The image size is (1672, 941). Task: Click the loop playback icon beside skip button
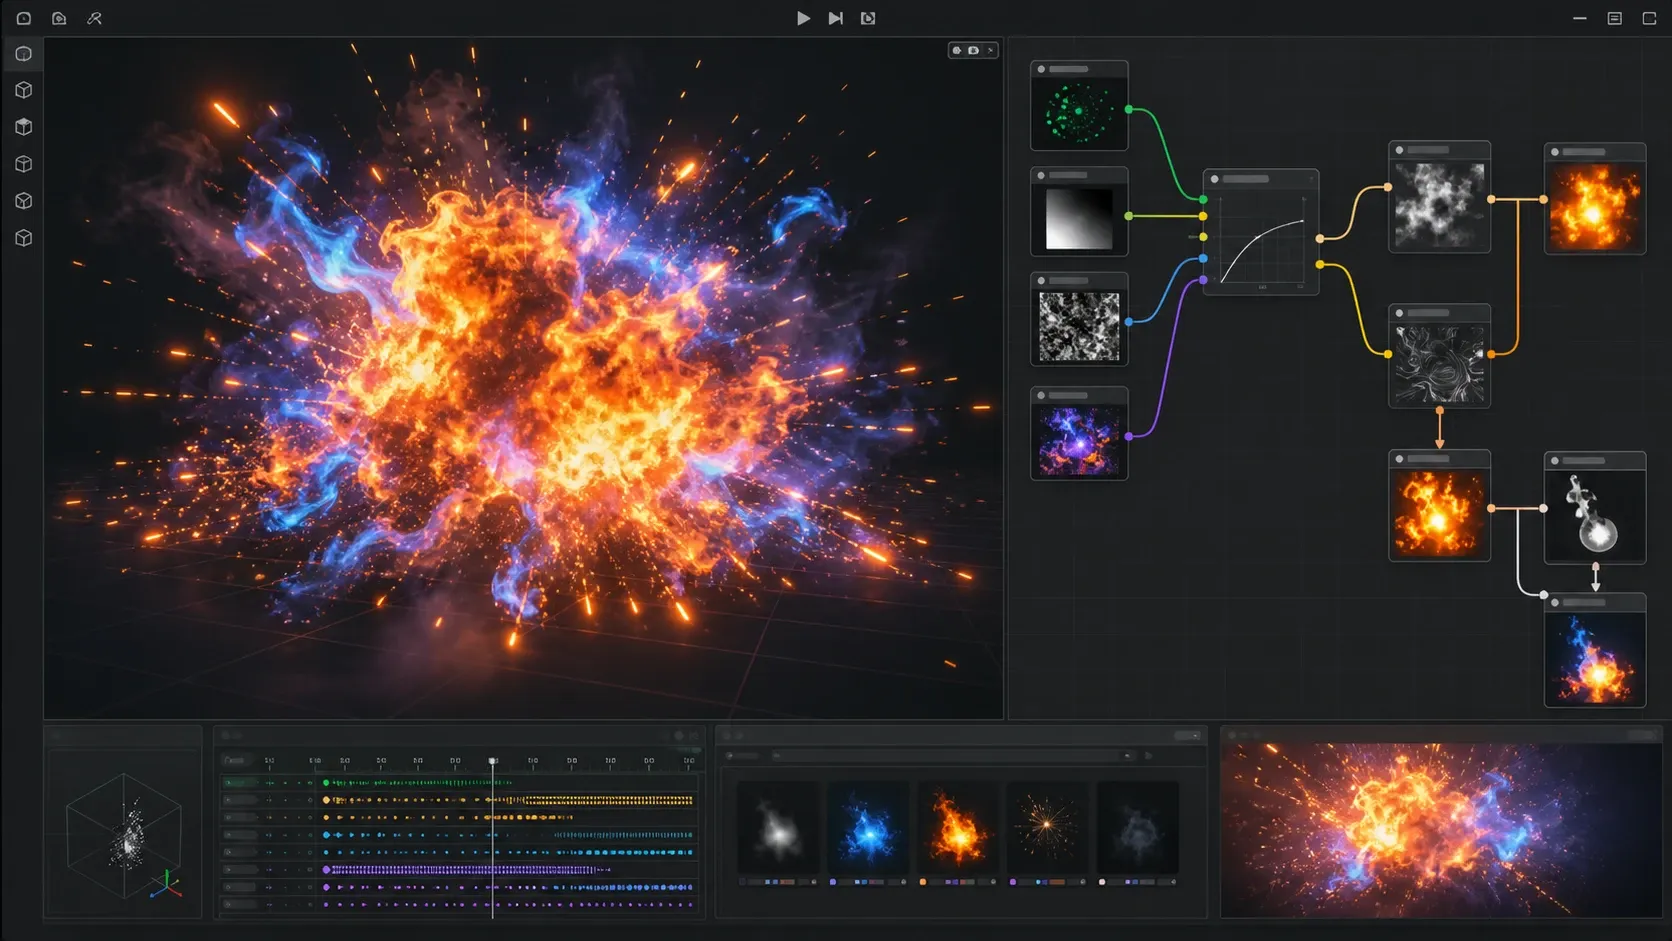pos(868,18)
